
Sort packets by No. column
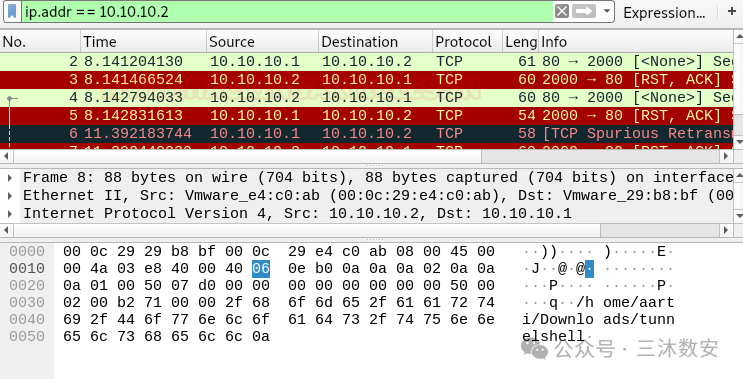coord(40,42)
